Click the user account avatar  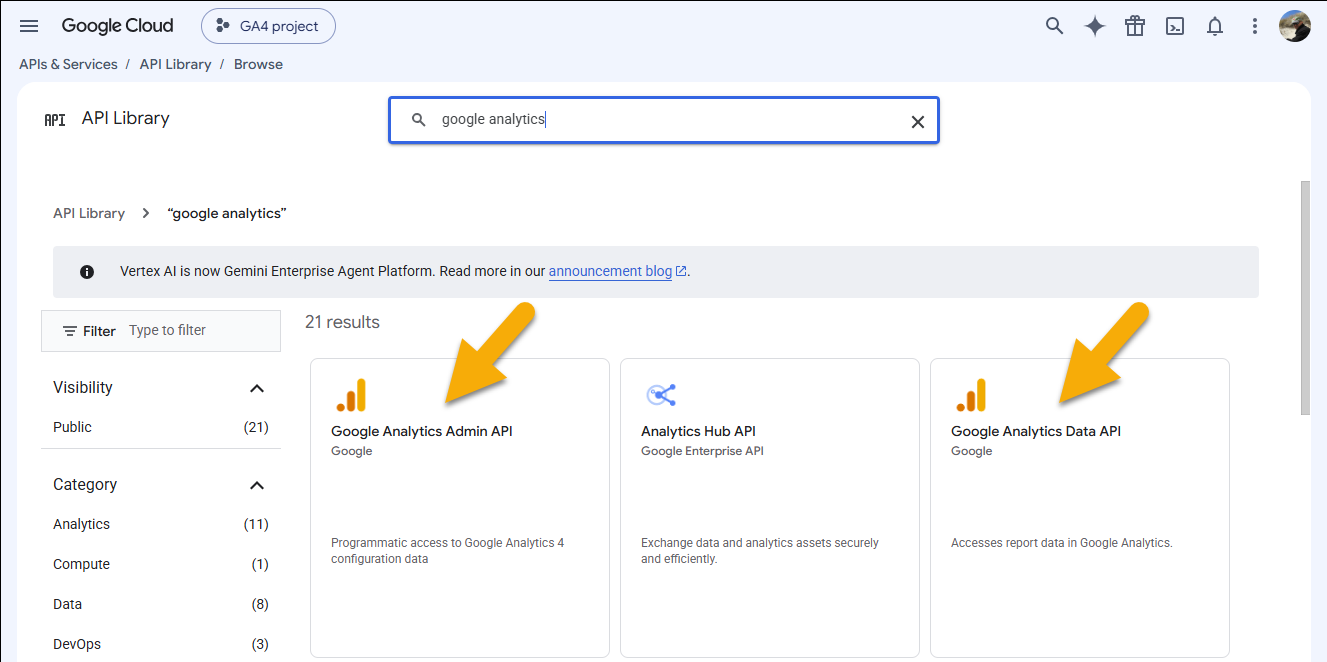[1295, 26]
